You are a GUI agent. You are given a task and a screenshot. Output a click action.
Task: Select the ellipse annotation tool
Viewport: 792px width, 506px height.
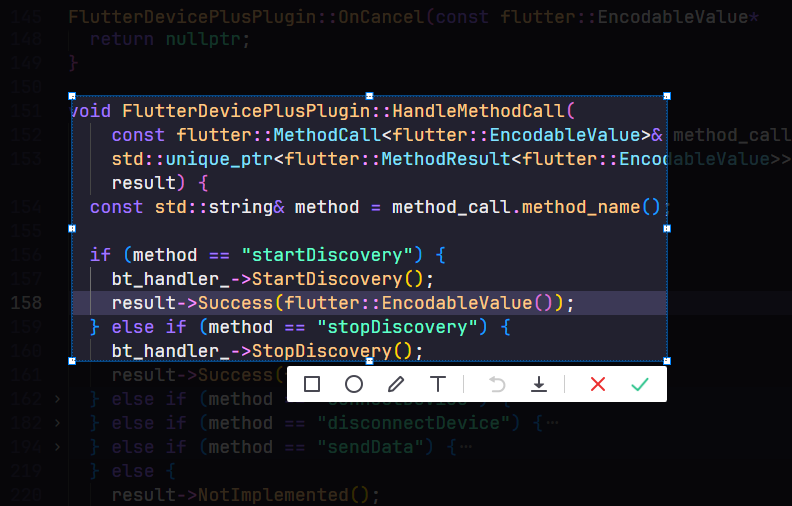coord(354,384)
